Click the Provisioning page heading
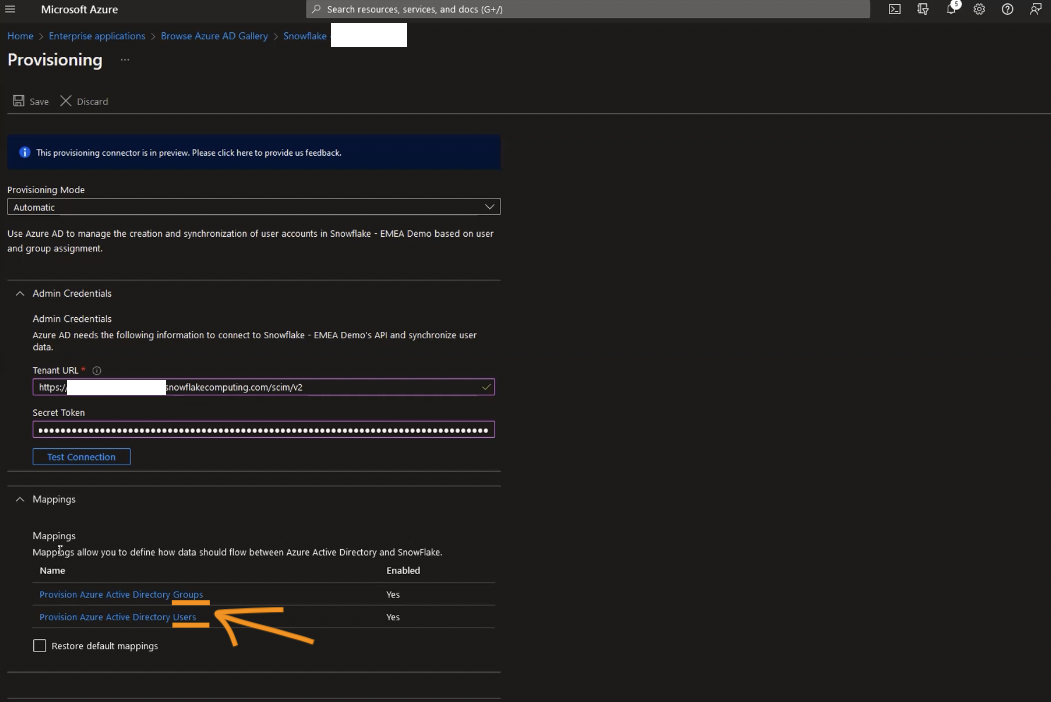Image resolution: width=1051 pixels, height=702 pixels. click(x=55, y=60)
